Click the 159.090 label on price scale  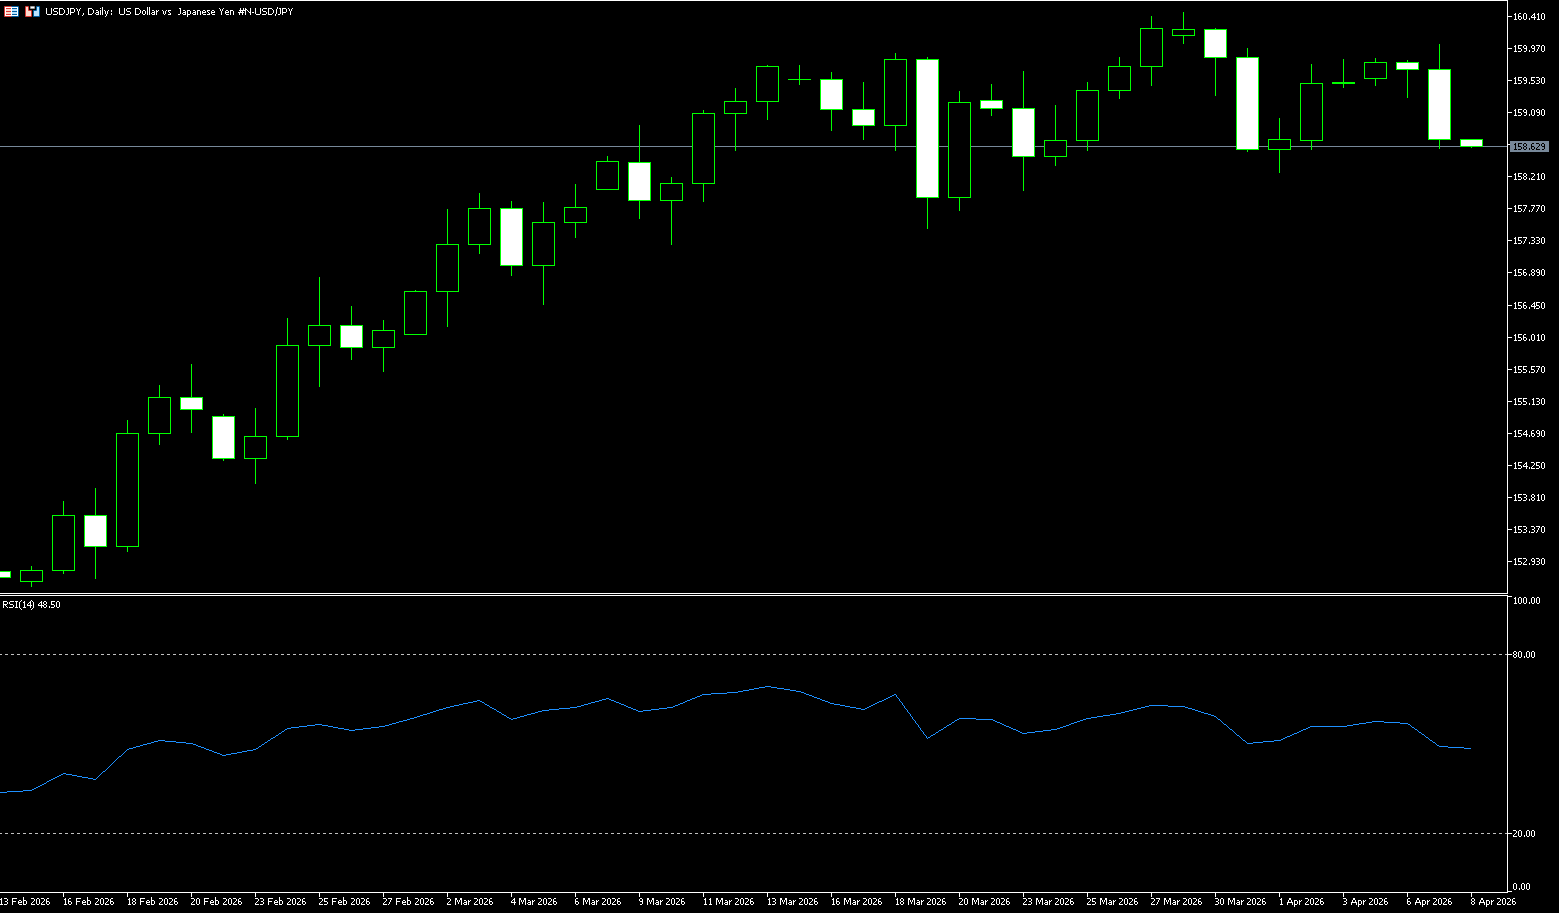click(x=1529, y=113)
